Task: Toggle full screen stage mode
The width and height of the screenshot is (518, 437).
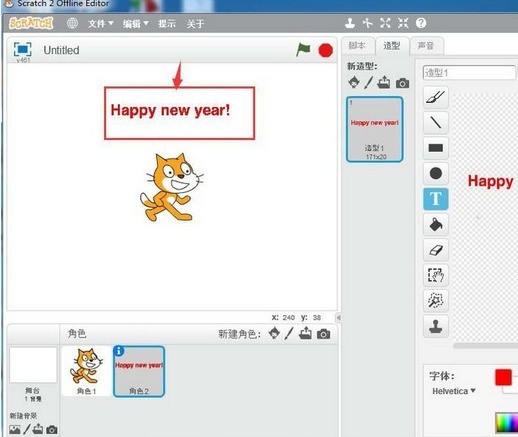Action: [23, 50]
